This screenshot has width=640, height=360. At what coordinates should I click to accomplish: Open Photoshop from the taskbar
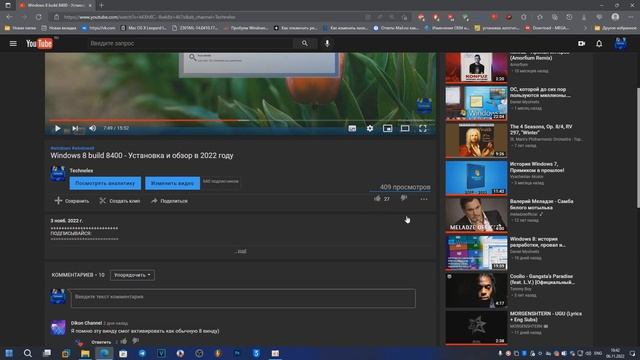pyautogui.click(x=237, y=353)
